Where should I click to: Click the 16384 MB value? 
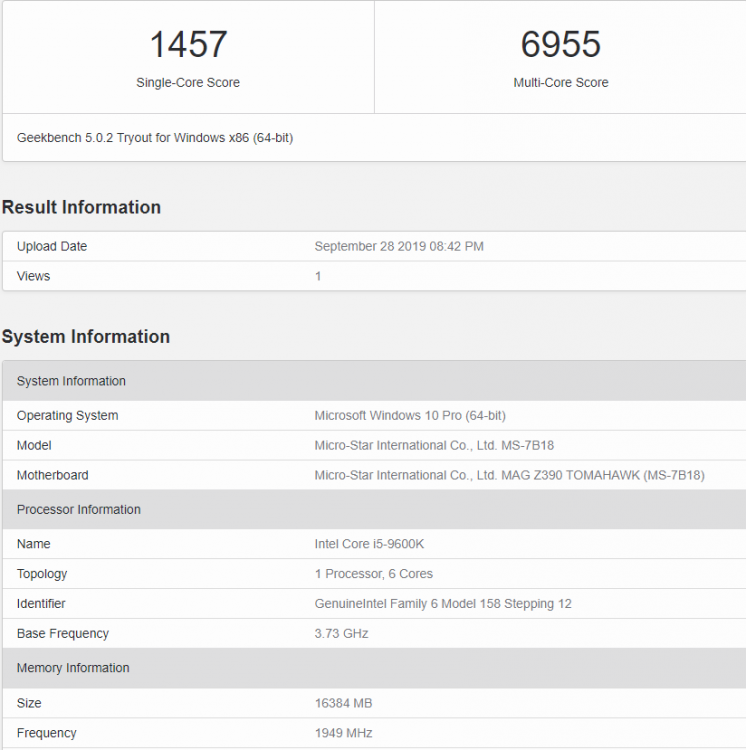tap(343, 703)
